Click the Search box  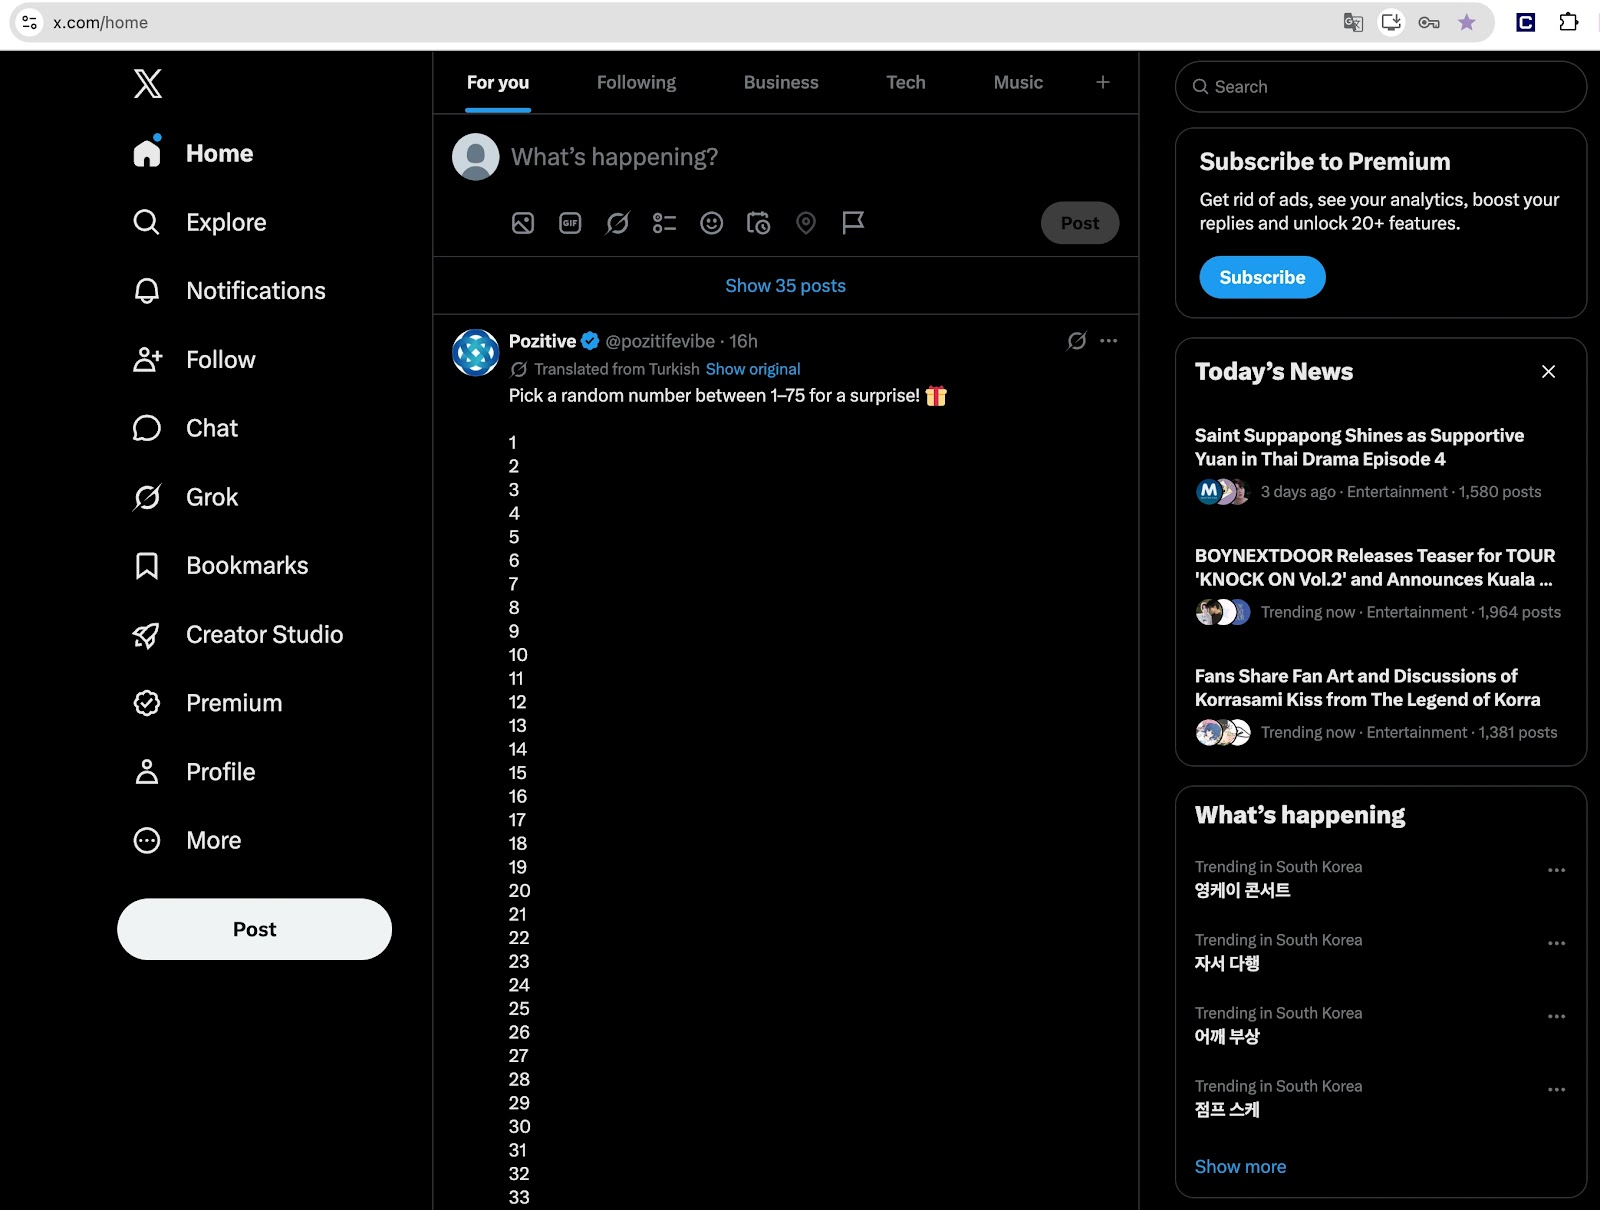[1381, 87]
